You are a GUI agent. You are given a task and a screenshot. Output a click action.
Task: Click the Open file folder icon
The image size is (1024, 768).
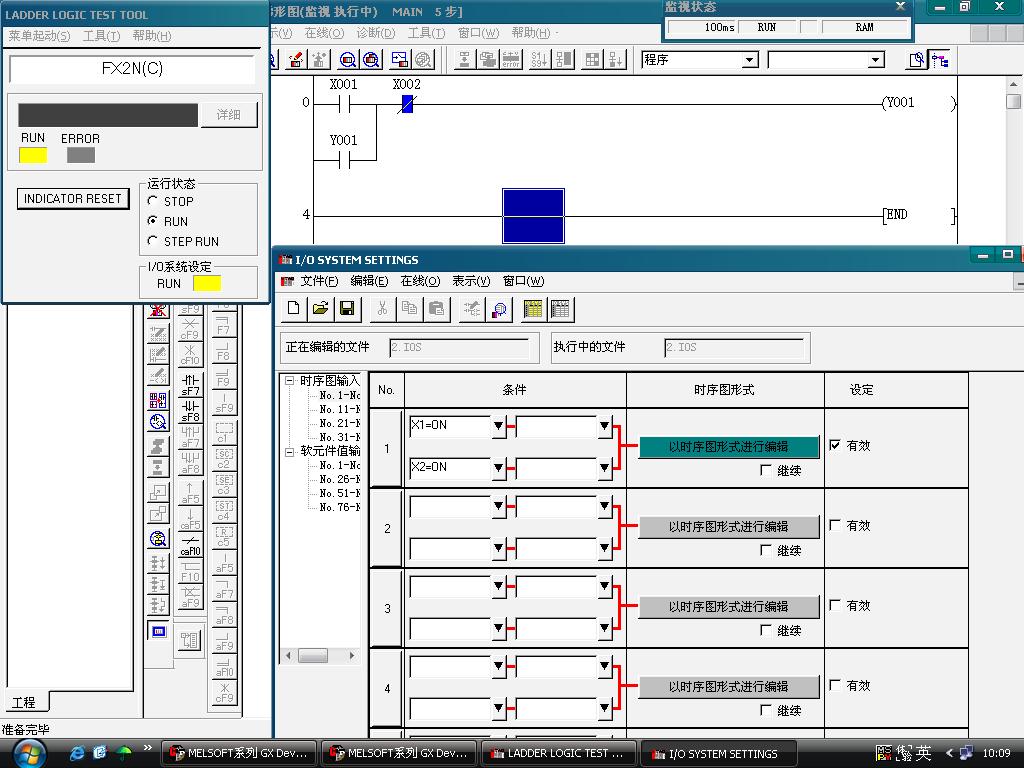(321, 309)
